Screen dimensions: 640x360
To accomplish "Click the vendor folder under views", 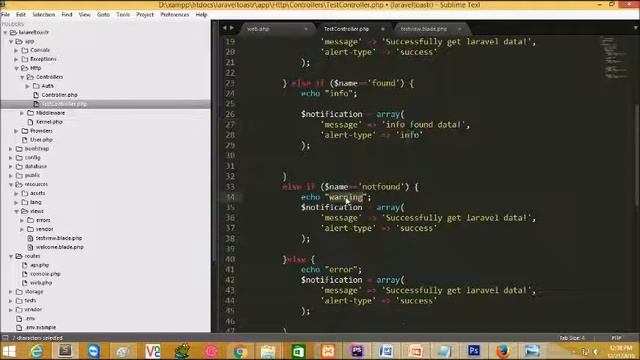I will [x=44, y=229].
